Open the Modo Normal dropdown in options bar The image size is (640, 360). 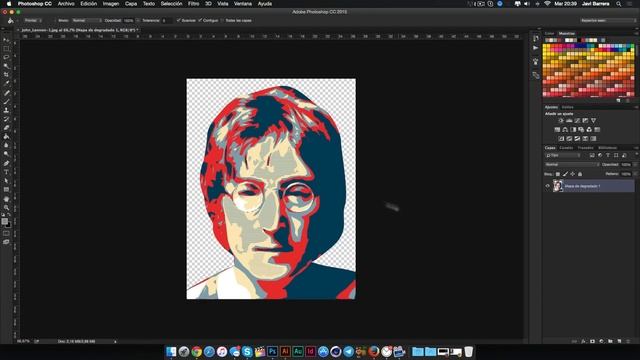86,20
